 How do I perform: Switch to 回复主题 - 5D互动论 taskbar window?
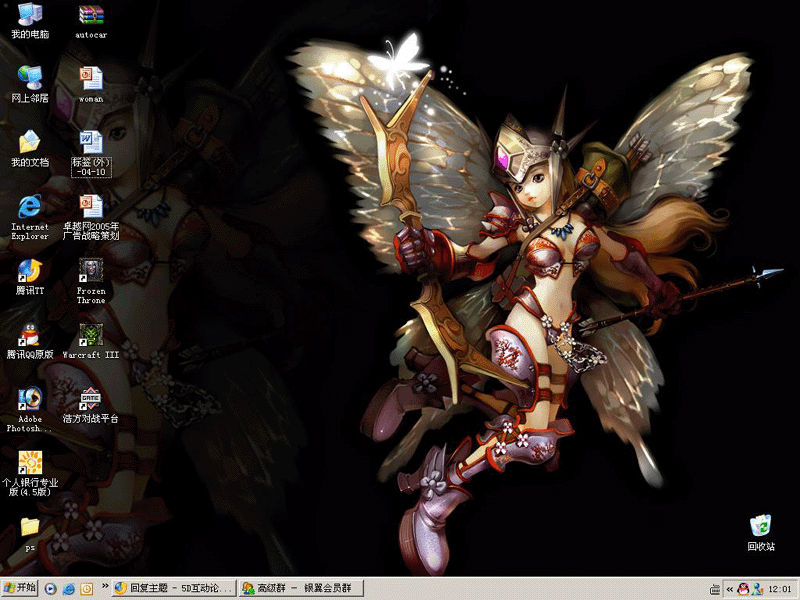(174, 588)
